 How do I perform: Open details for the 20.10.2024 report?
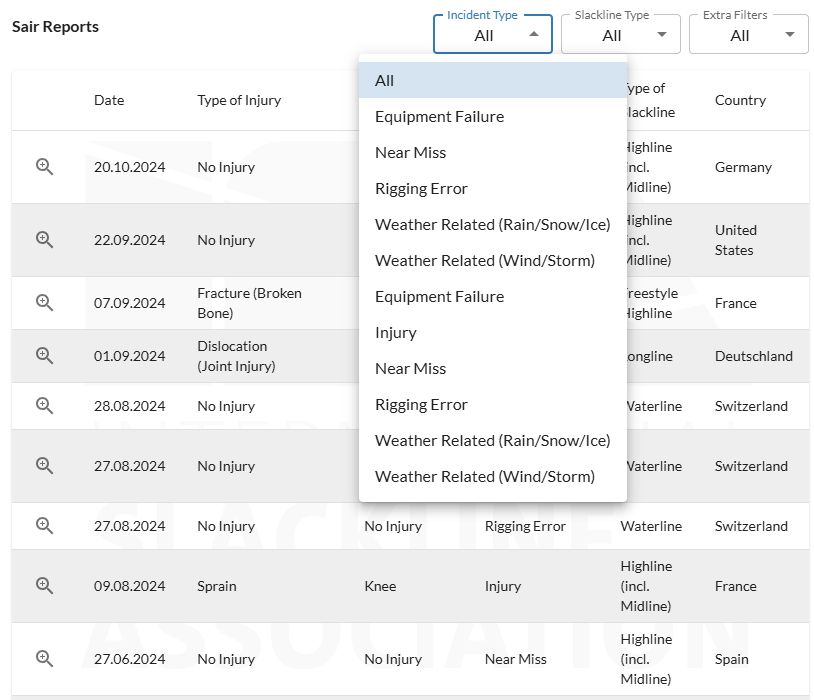click(x=44, y=167)
